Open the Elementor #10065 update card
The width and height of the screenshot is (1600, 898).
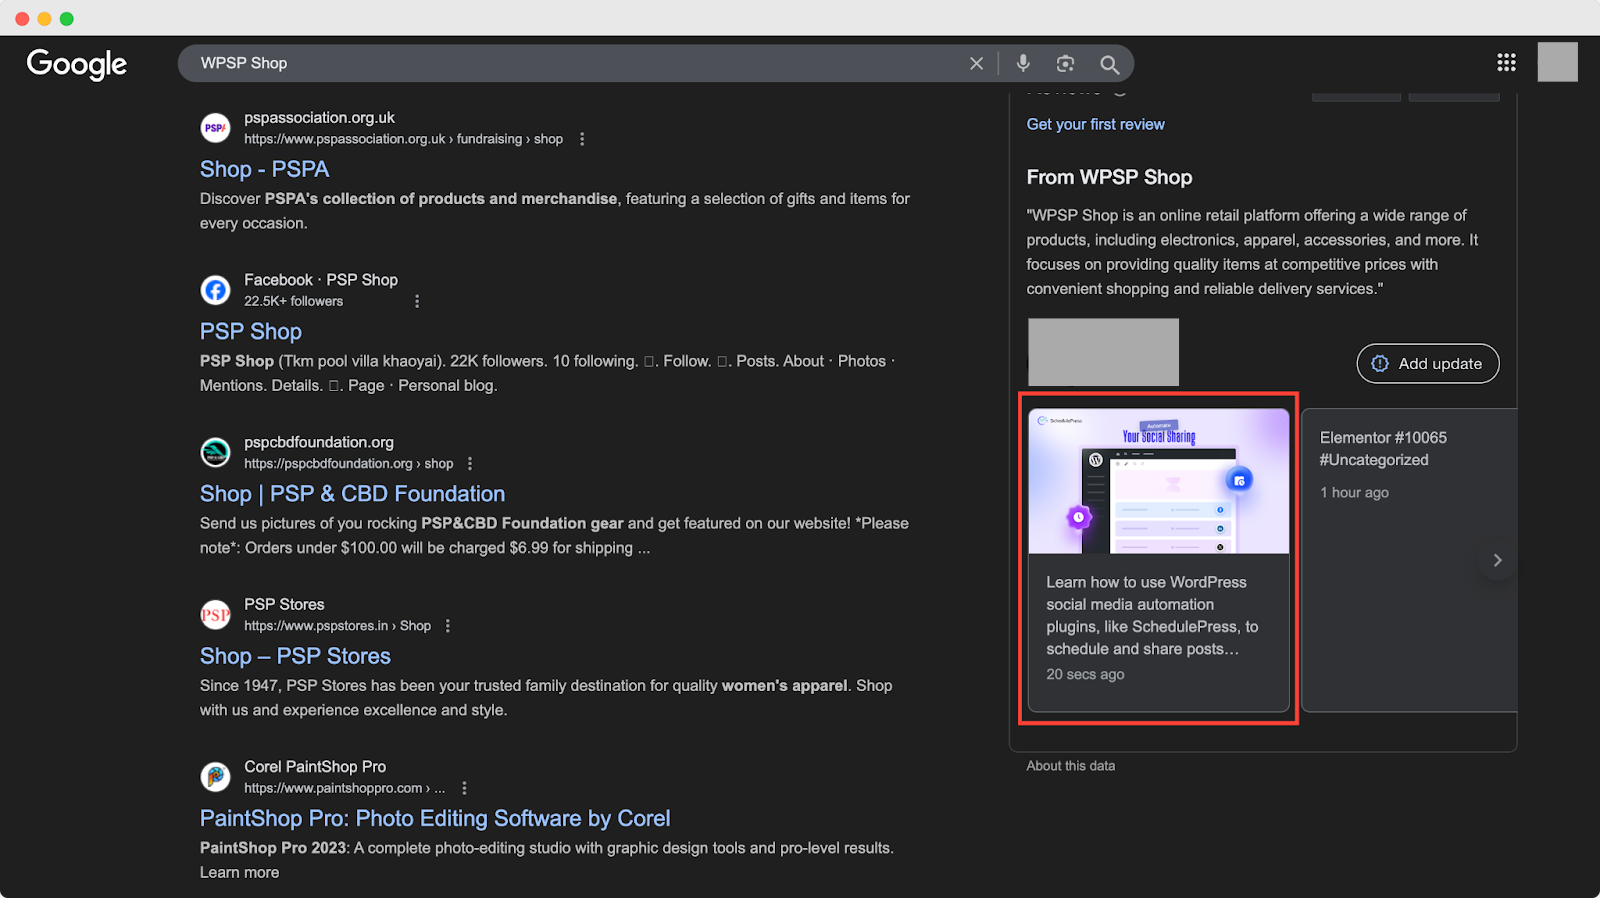coord(1409,560)
